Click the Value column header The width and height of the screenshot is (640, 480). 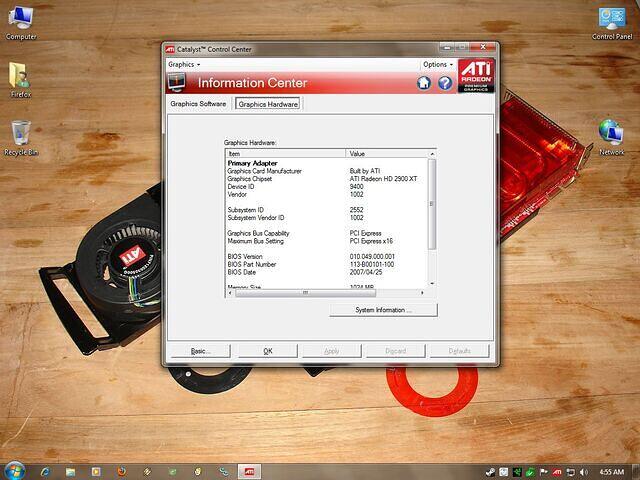click(387, 153)
